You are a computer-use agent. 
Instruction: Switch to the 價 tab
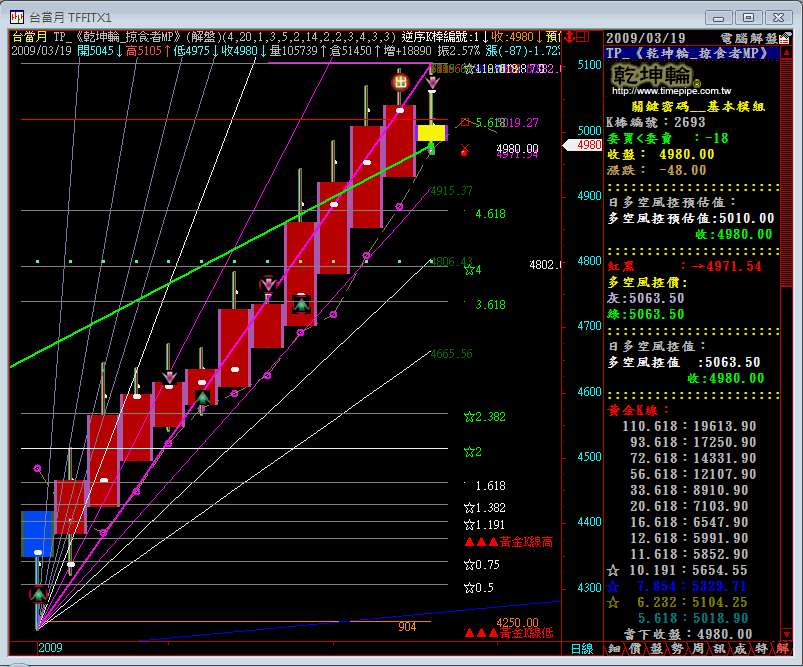point(635,649)
